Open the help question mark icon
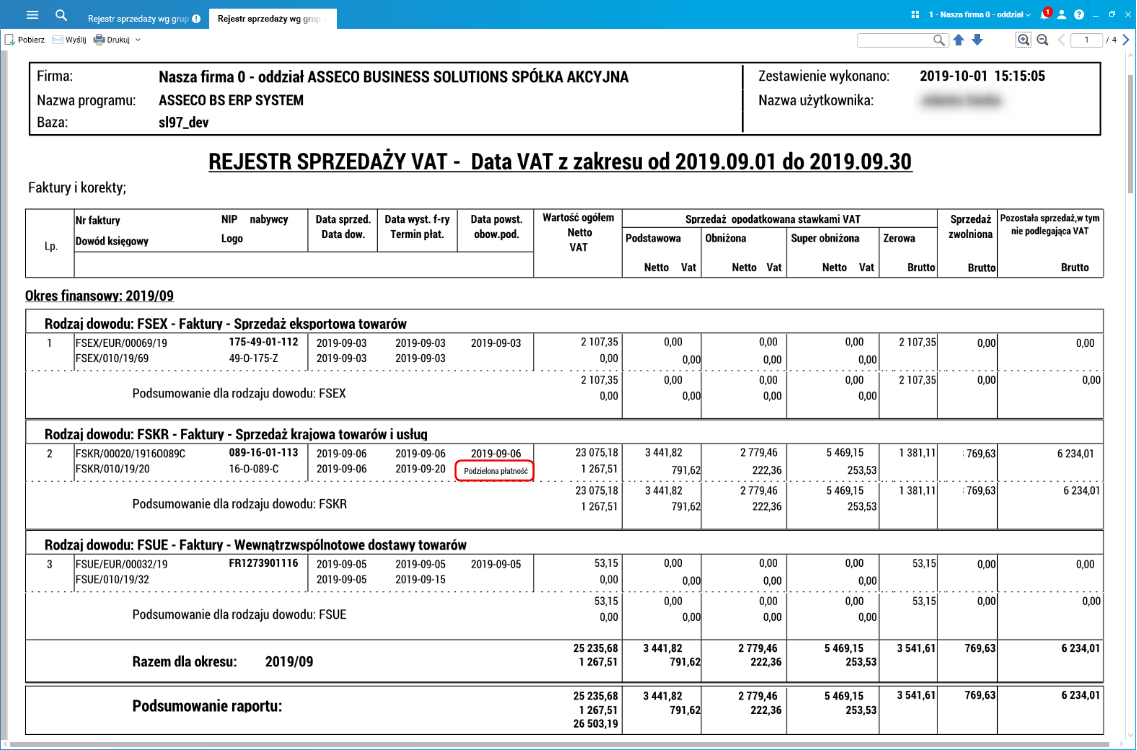The image size is (1137, 750). click(x=1079, y=15)
